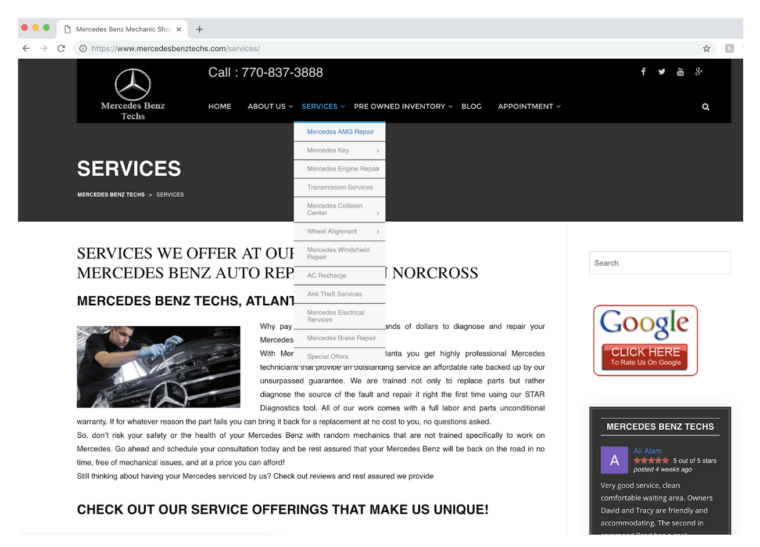The image size is (760, 547).
Task: Open the Facebook social icon
Action: click(643, 72)
